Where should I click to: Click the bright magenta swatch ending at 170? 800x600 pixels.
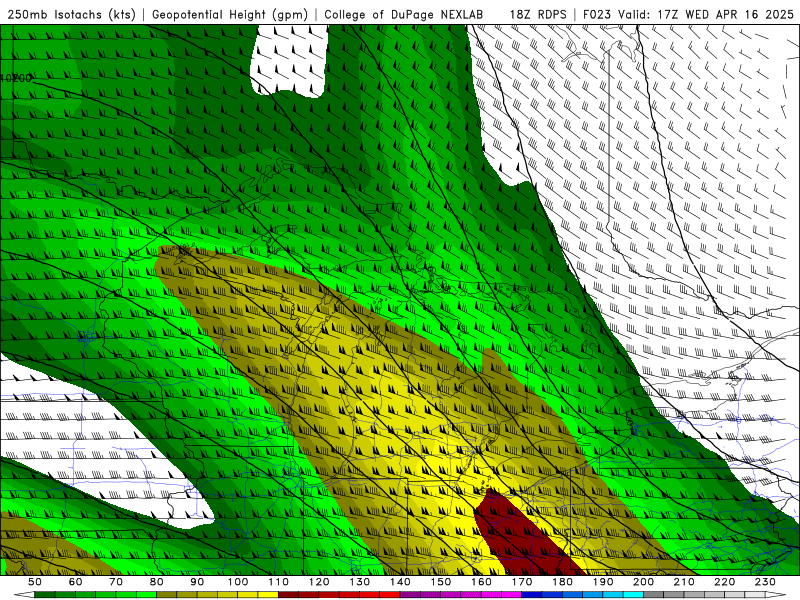(512, 595)
